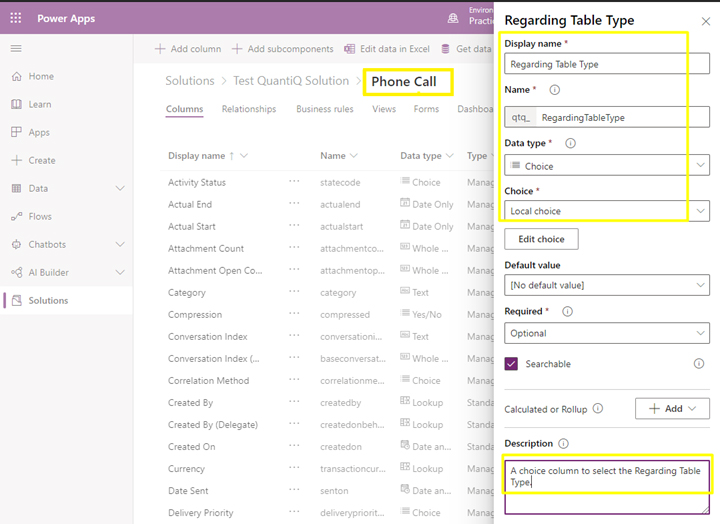Open the AI Builder icon
The width and height of the screenshot is (720, 524).
(x=17, y=272)
